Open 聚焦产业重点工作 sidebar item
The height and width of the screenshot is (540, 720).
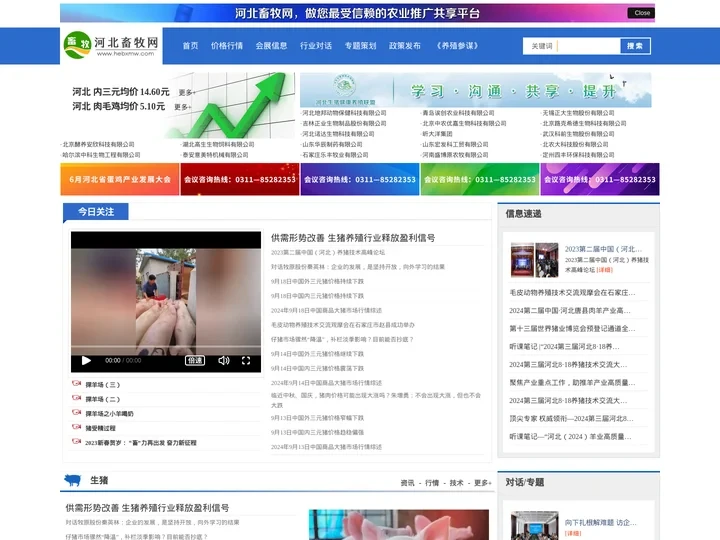coord(572,382)
